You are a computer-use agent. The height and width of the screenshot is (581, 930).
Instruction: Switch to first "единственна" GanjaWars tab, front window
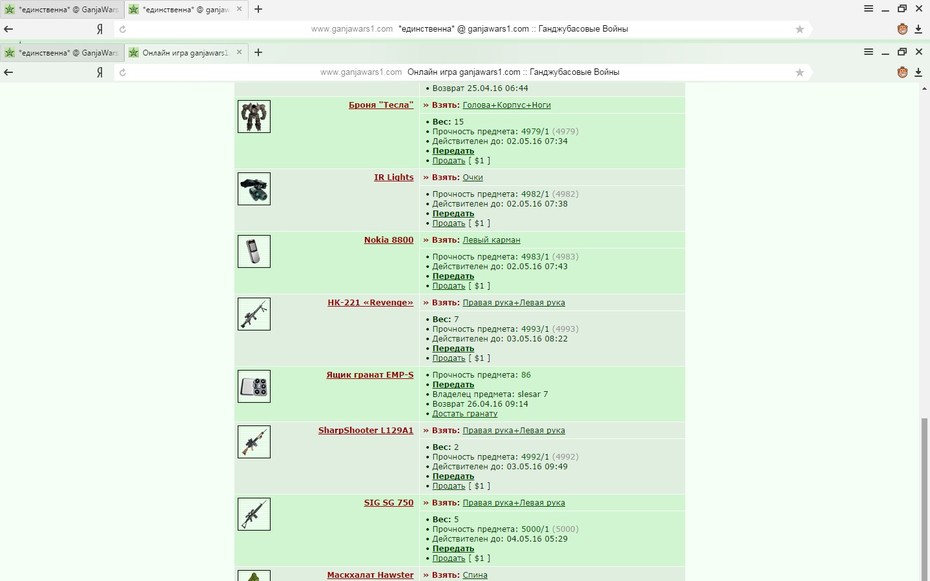62,53
